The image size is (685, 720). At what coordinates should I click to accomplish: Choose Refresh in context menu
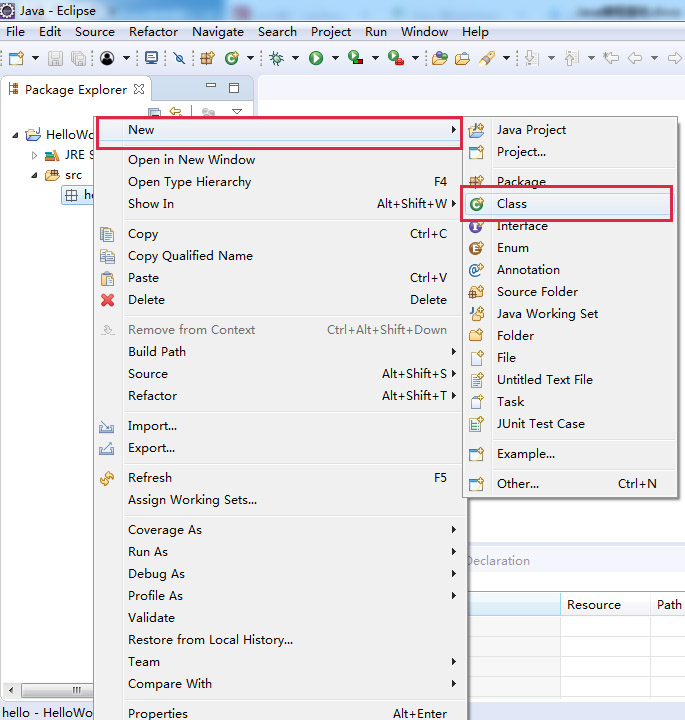click(x=279, y=478)
